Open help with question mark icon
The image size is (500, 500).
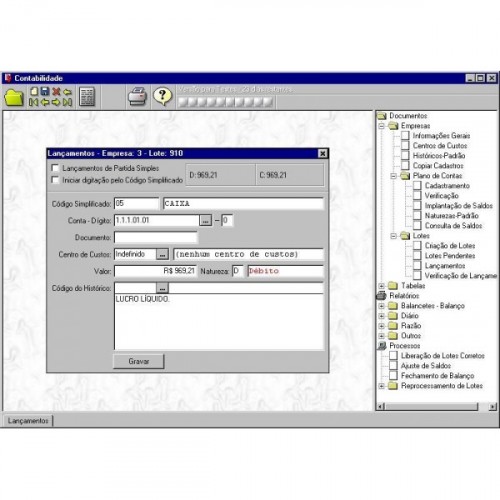tap(162, 96)
